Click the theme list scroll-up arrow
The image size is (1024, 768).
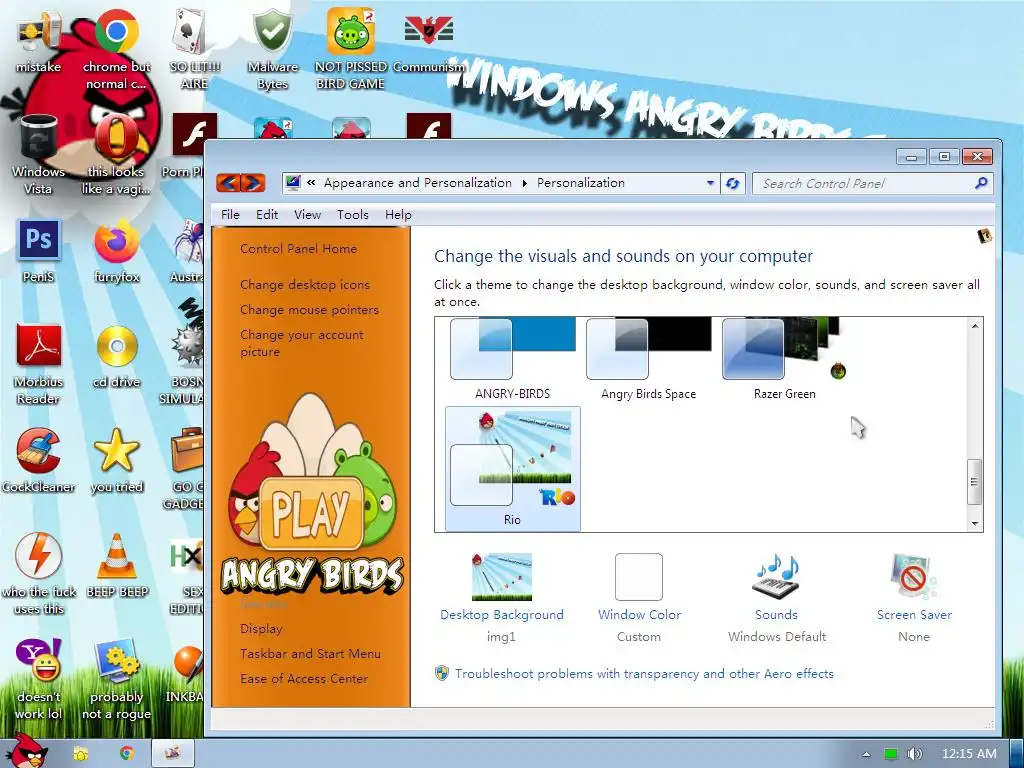tap(975, 325)
